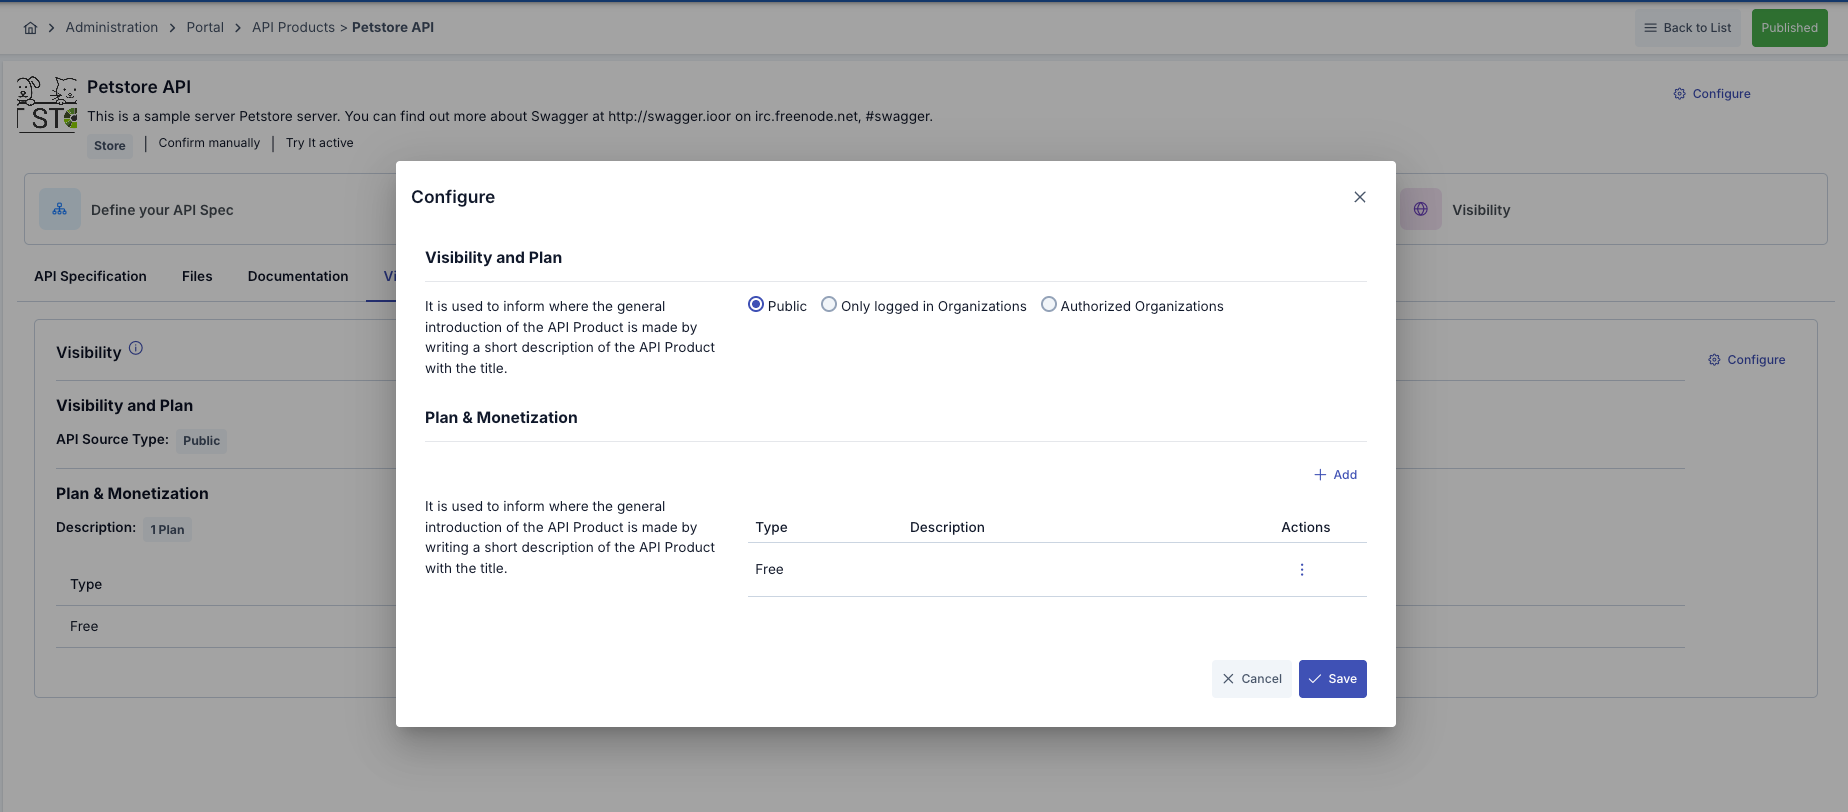
Task: Click the plus Add plan button
Action: click(x=1335, y=475)
